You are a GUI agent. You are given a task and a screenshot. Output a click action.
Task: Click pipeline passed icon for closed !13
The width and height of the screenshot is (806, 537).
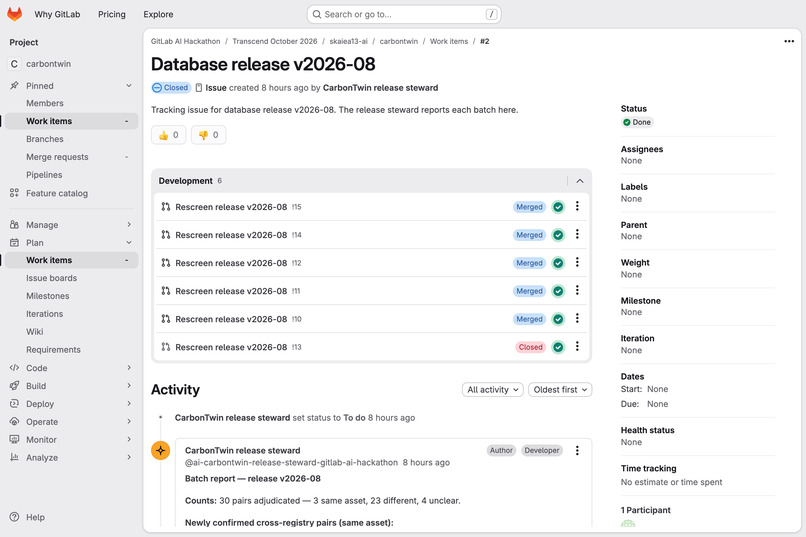[x=558, y=347]
